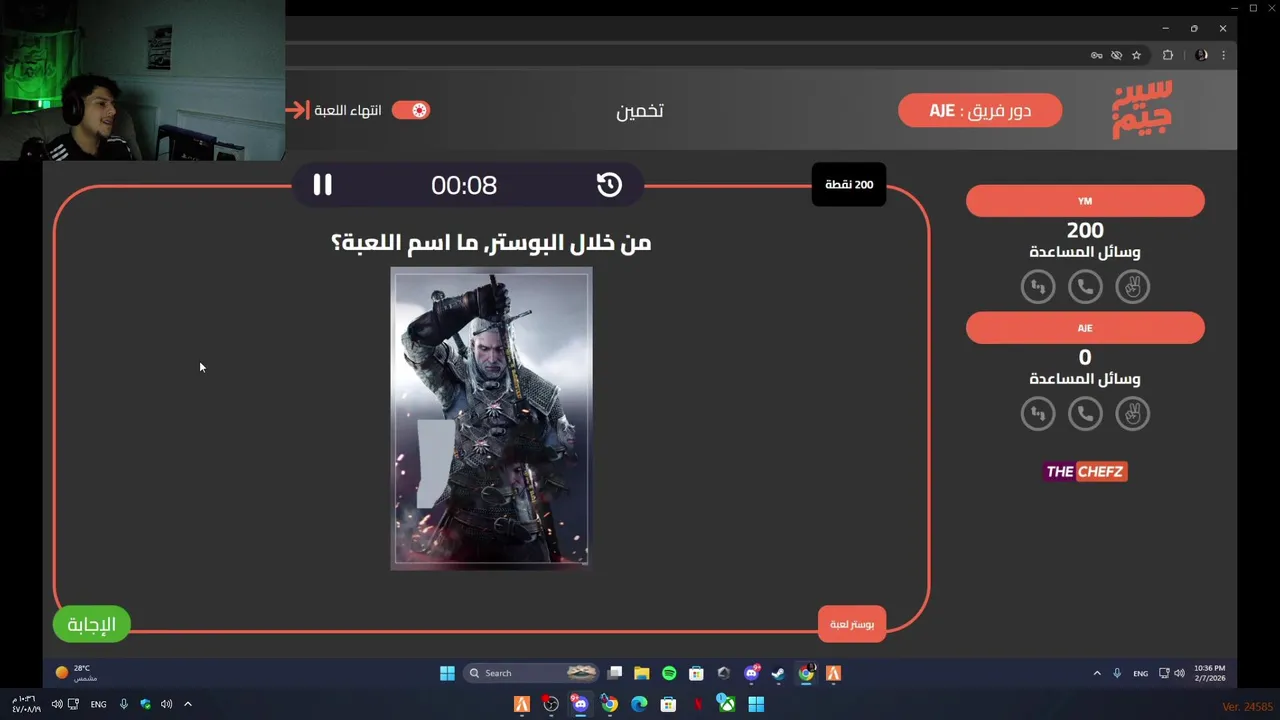Open Chrome extensions puzzle icon
This screenshot has height=720, width=1280.
1167,55
